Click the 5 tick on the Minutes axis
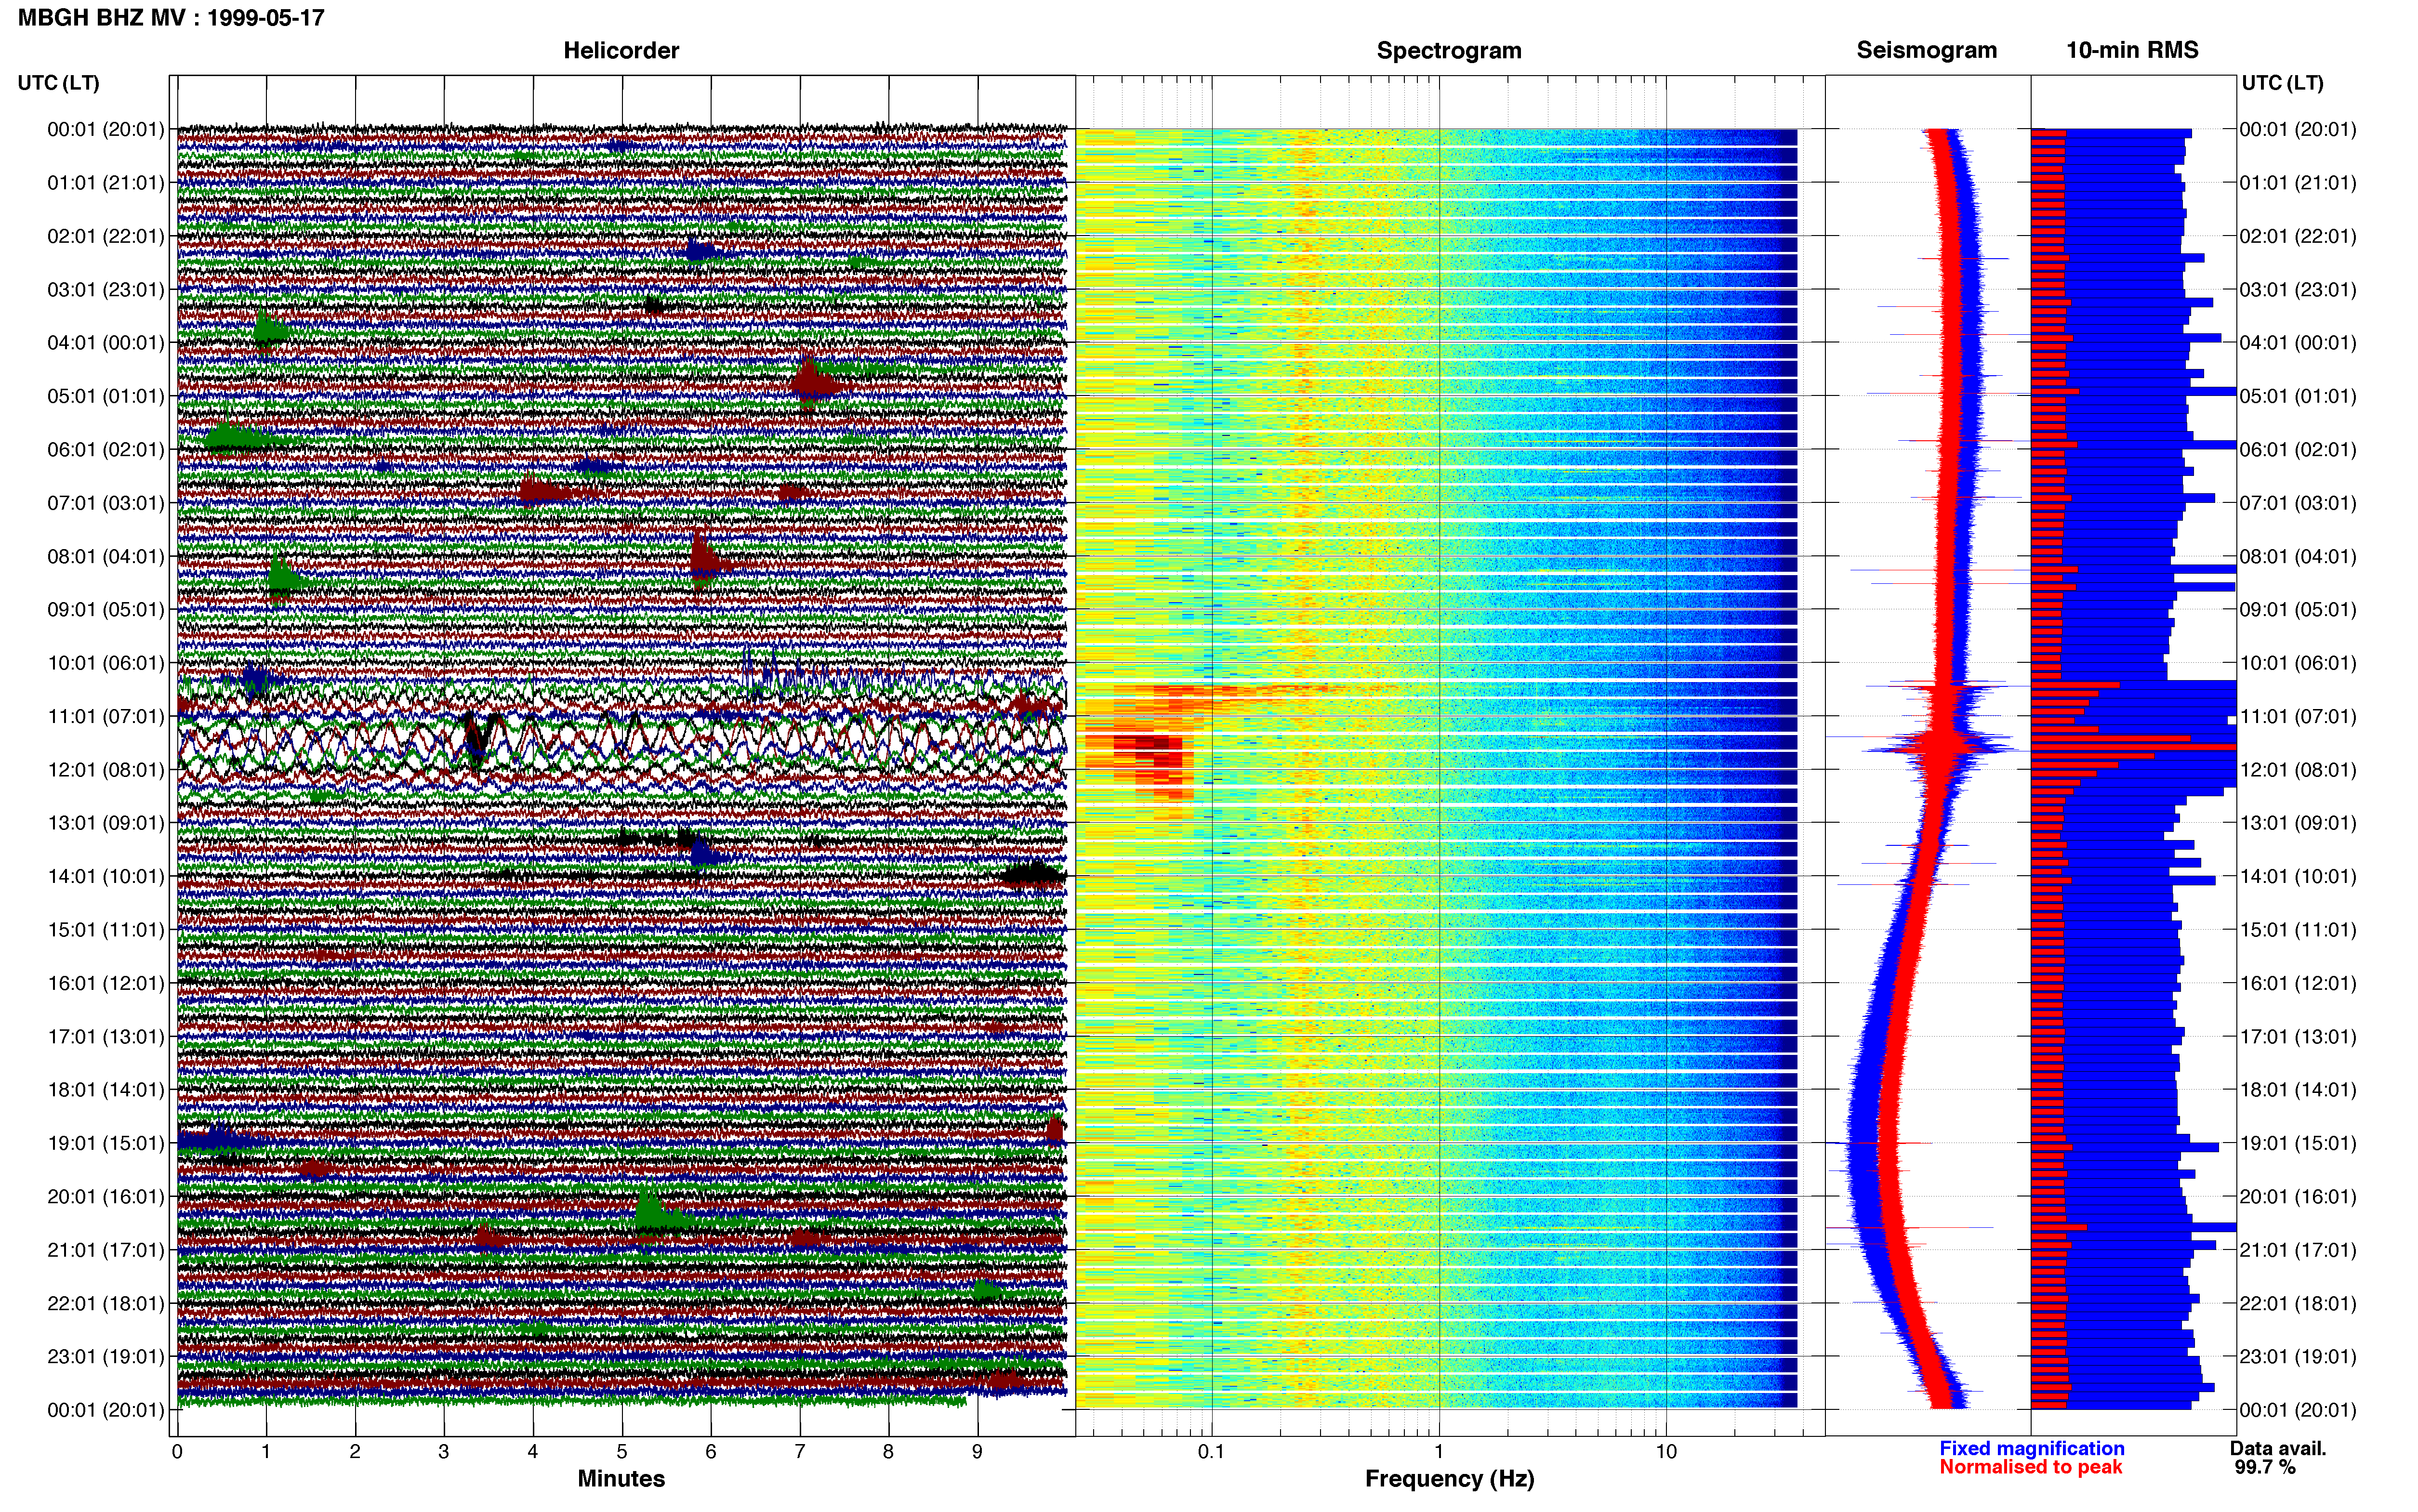Viewport: 2418px width, 1512px height. [622, 1452]
